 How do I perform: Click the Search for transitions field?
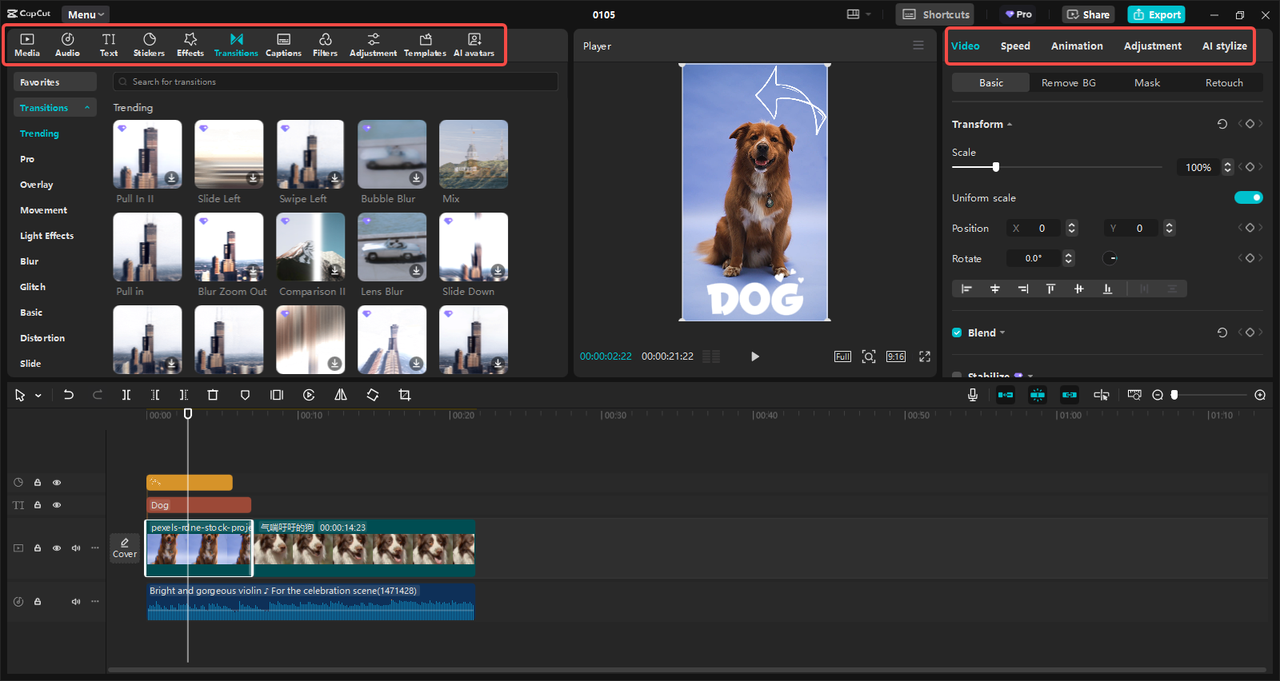[x=335, y=82]
